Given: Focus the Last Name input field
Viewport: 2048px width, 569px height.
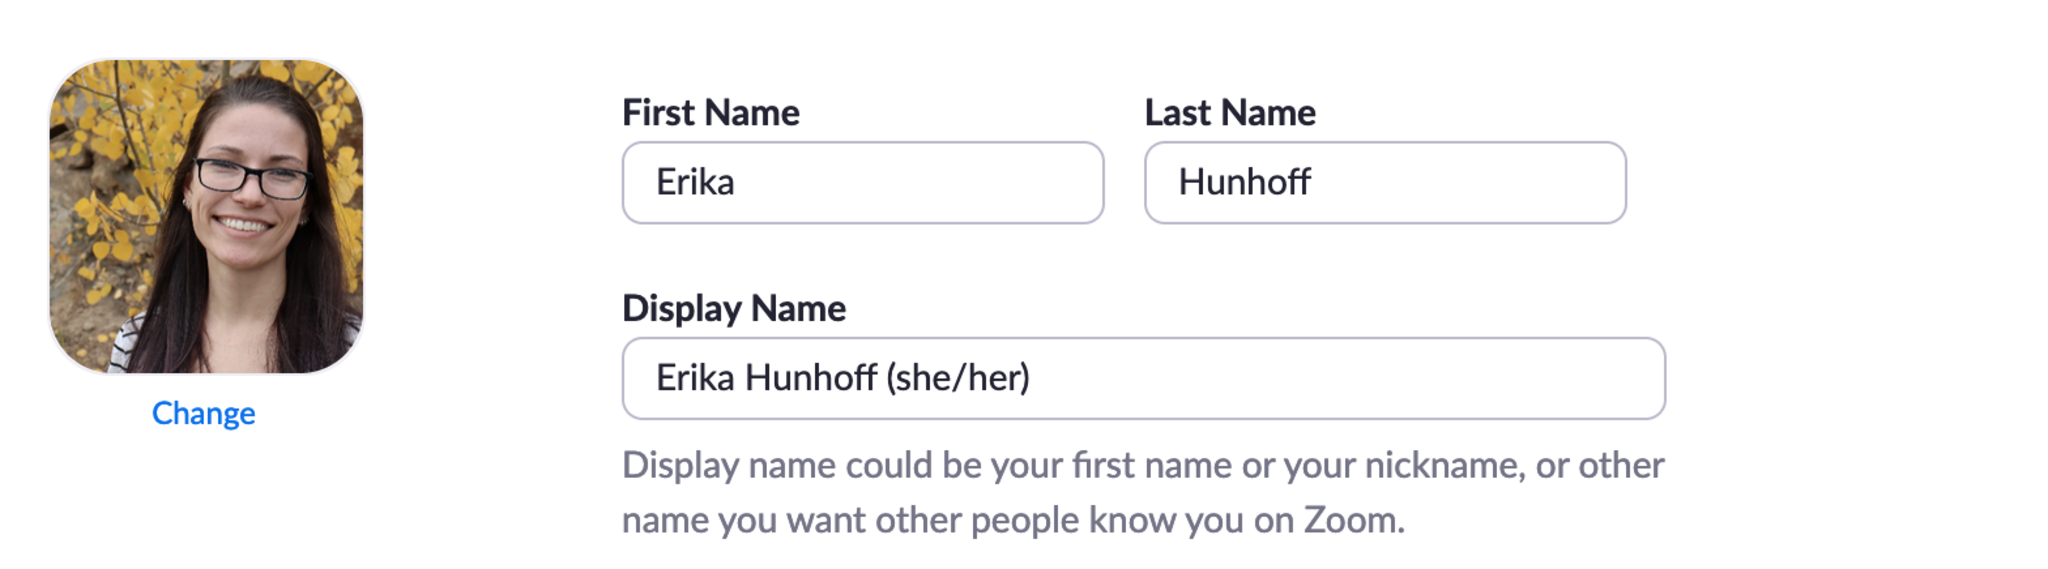Looking at the screenshot, I should point(1384,183).
